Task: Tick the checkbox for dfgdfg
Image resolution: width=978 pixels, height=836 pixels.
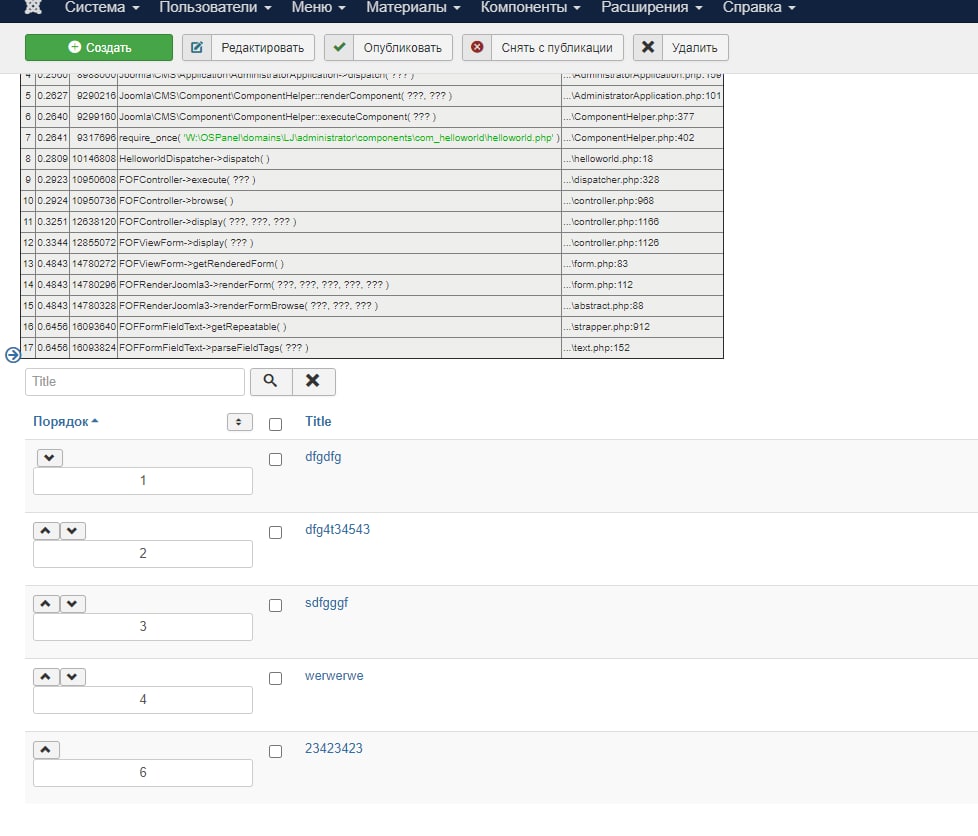Action: [x=275, y=460]
